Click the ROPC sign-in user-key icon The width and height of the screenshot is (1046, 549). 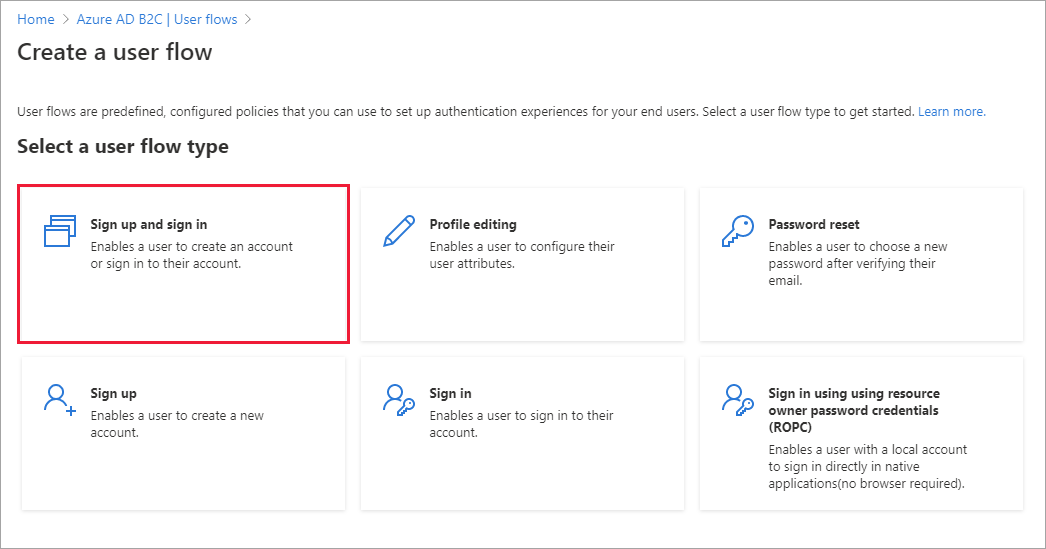pyautogui.click(x=738, y=399)
